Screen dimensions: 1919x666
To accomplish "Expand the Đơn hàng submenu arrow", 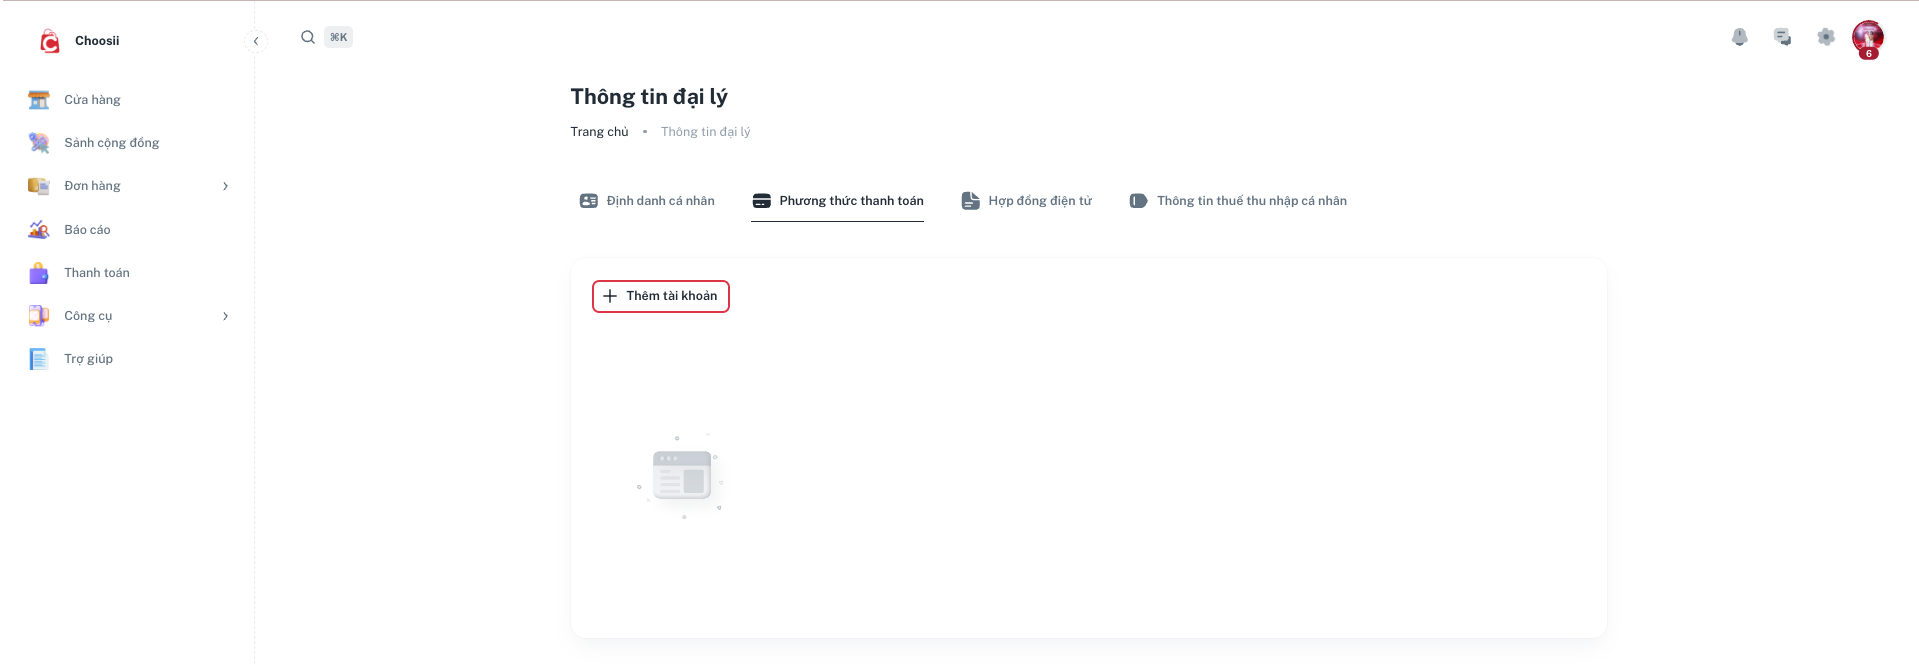I will pos(225,186).
